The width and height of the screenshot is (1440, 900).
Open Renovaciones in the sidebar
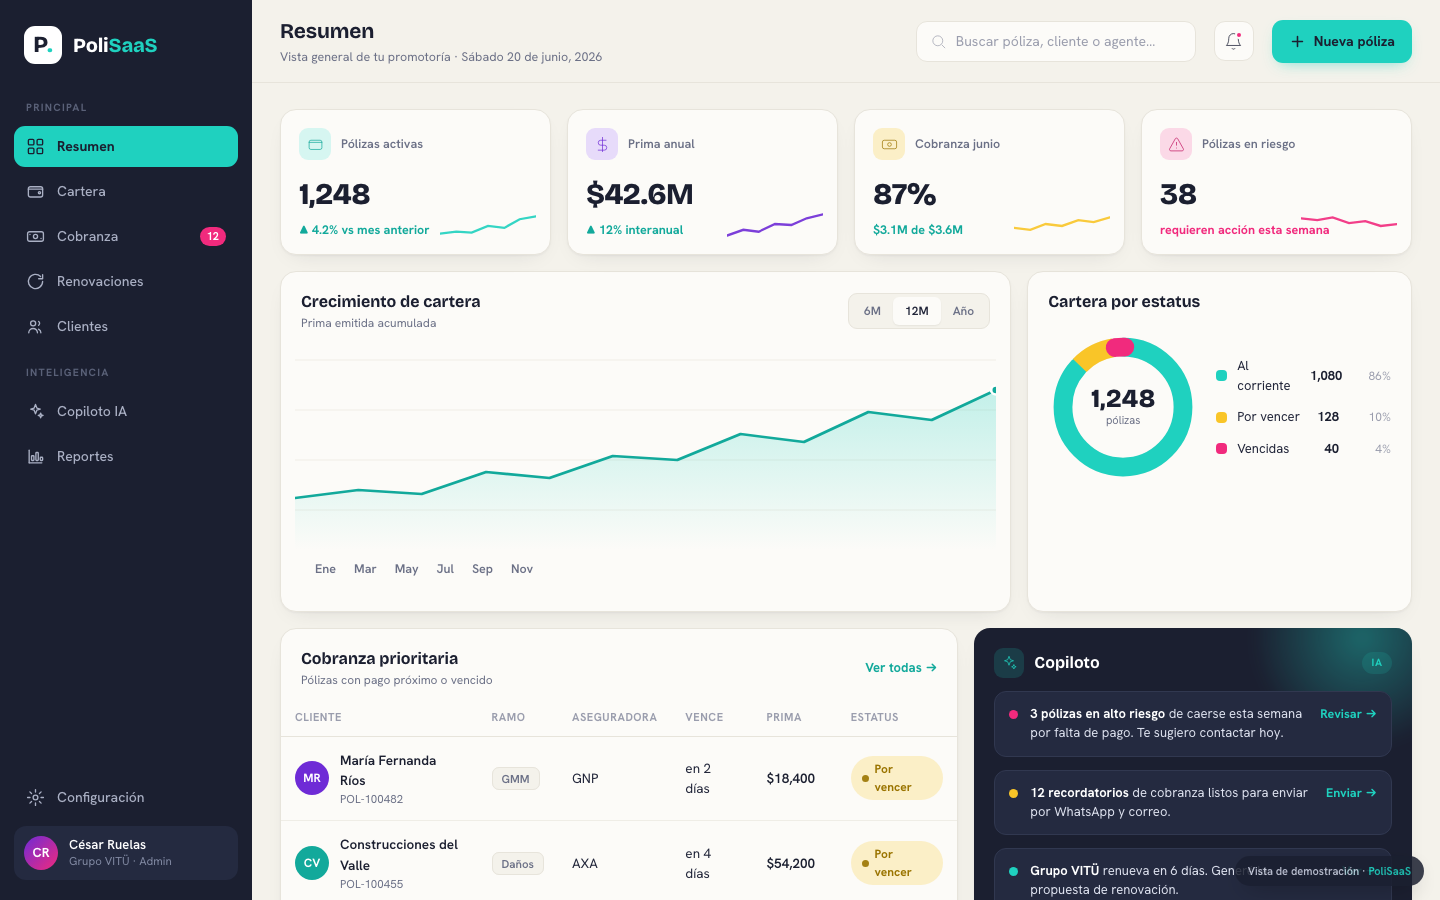(x=126, y=281)
